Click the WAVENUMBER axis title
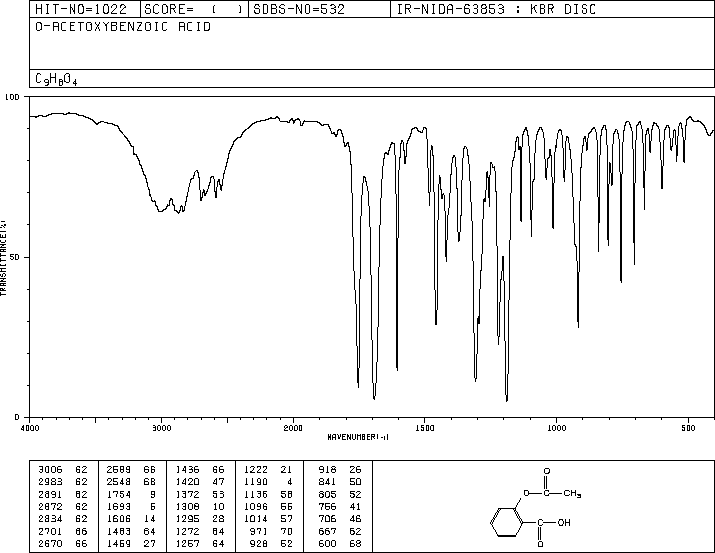Image resolution: width=715 pixels, height=553 pixels. [x=358, y=437]
